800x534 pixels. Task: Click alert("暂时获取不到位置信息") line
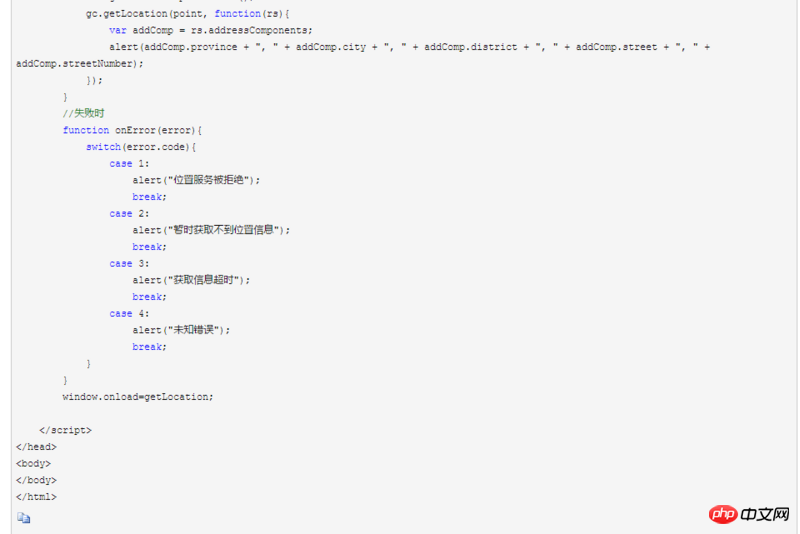click(211, 230)
